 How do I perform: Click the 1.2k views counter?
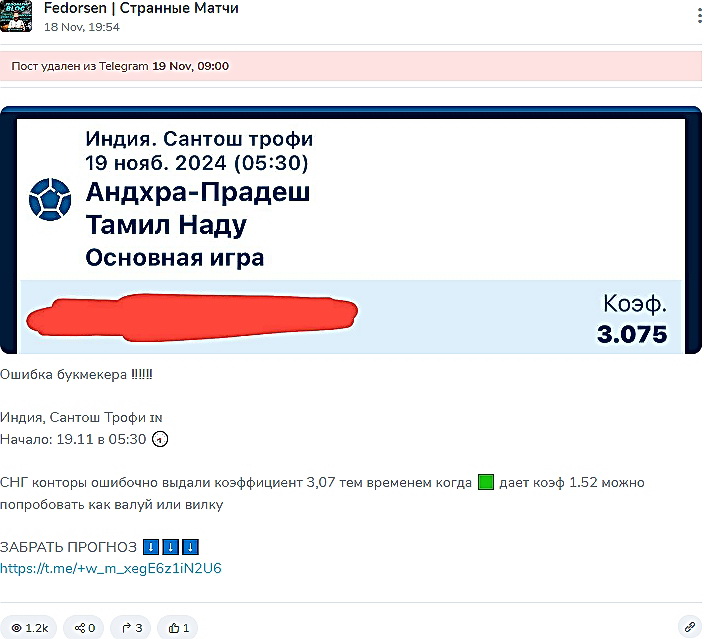29,627
